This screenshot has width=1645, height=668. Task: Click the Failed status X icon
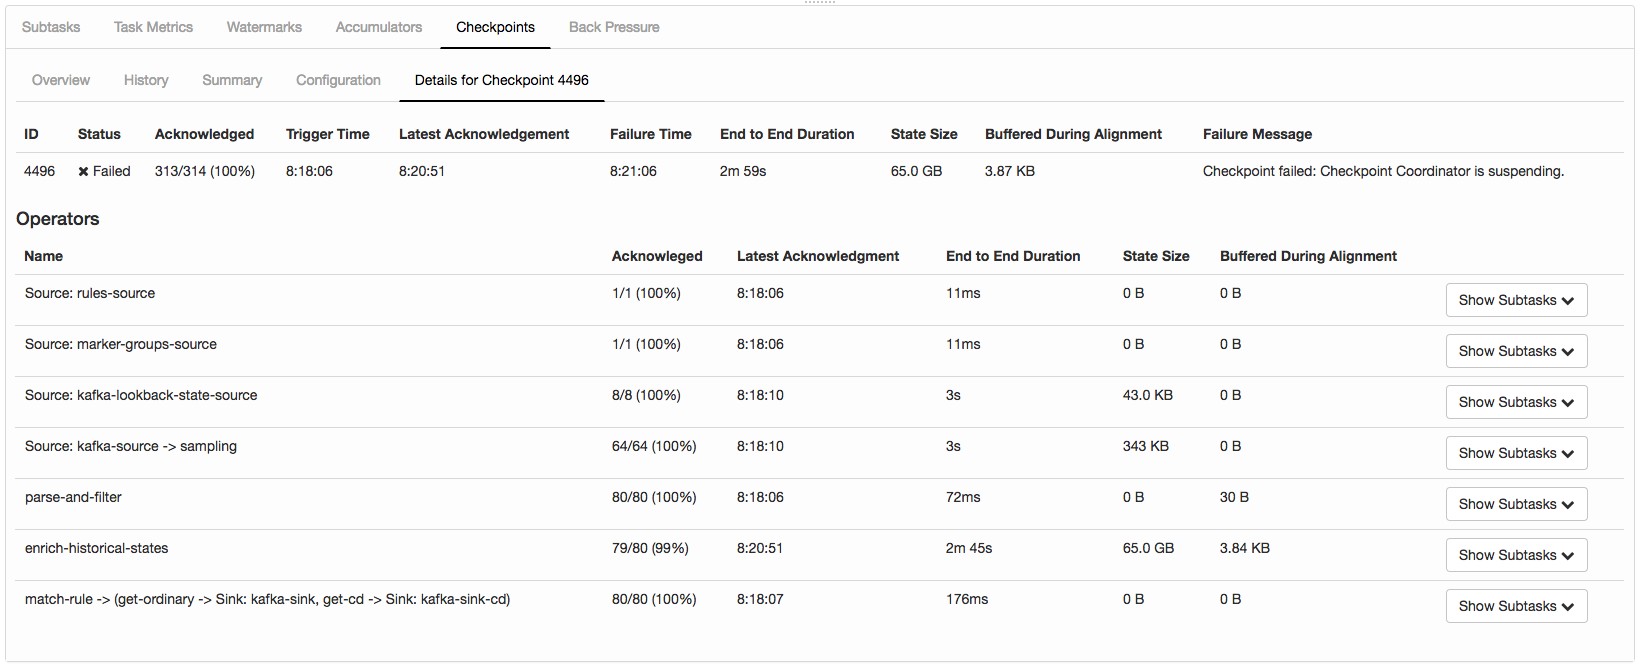[x=84, y=172]
